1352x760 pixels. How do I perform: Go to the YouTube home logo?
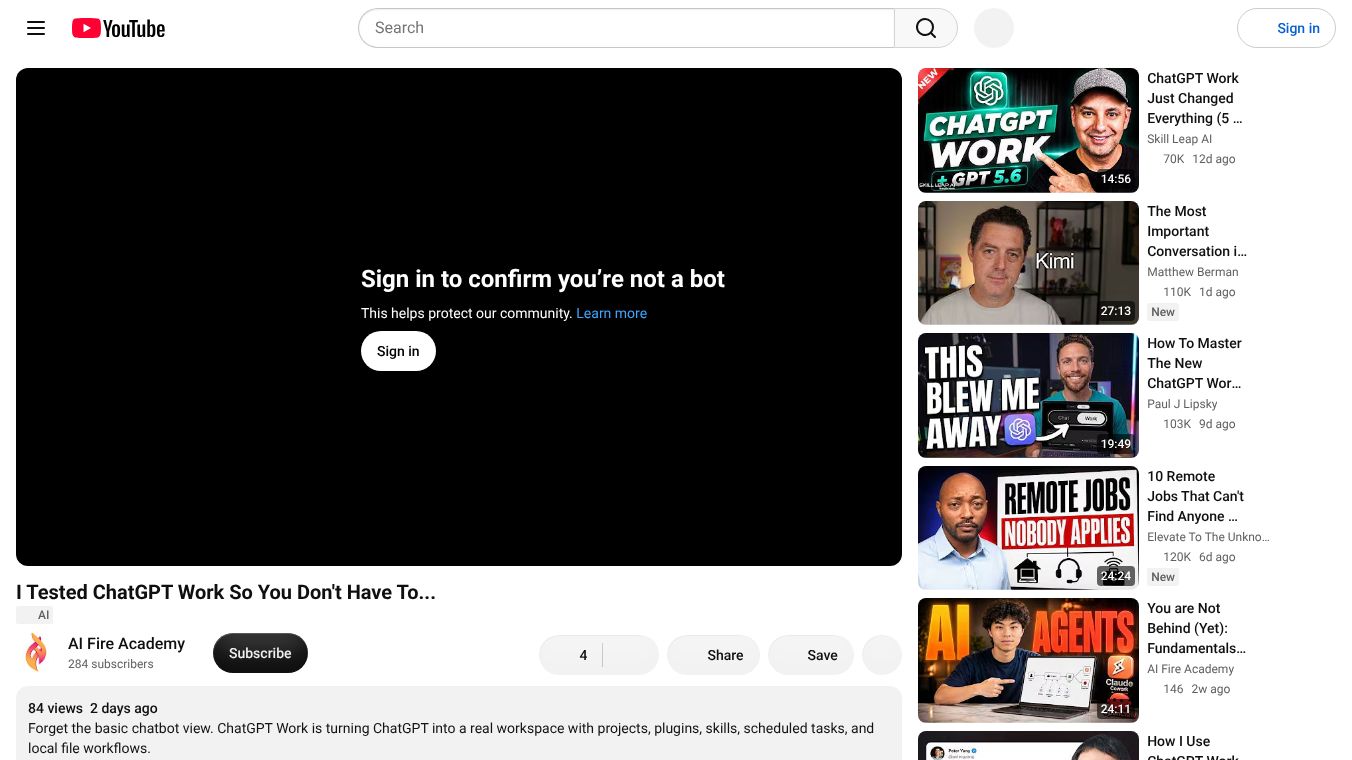click(118, 28)
